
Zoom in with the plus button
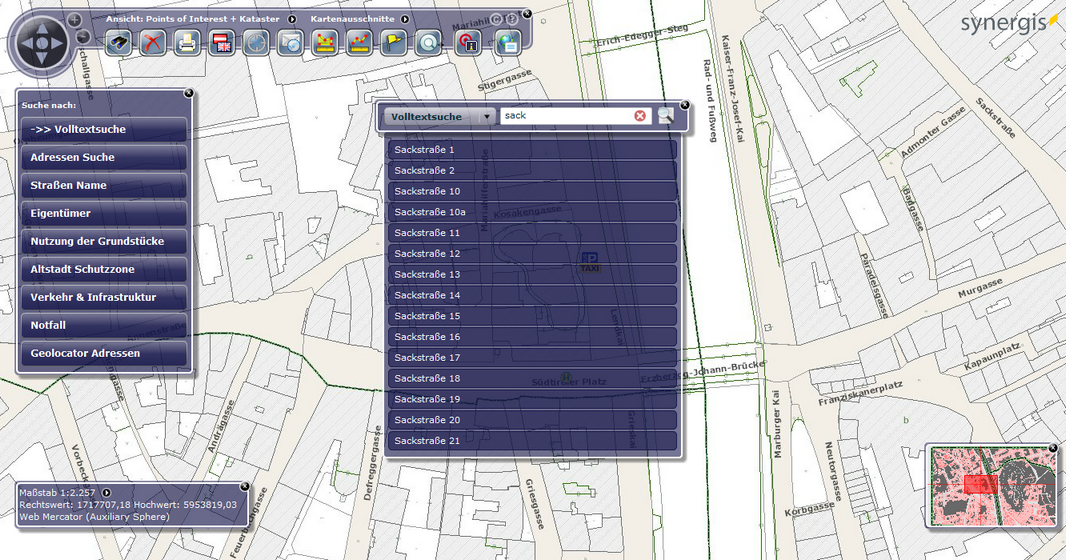coord(75,20)
